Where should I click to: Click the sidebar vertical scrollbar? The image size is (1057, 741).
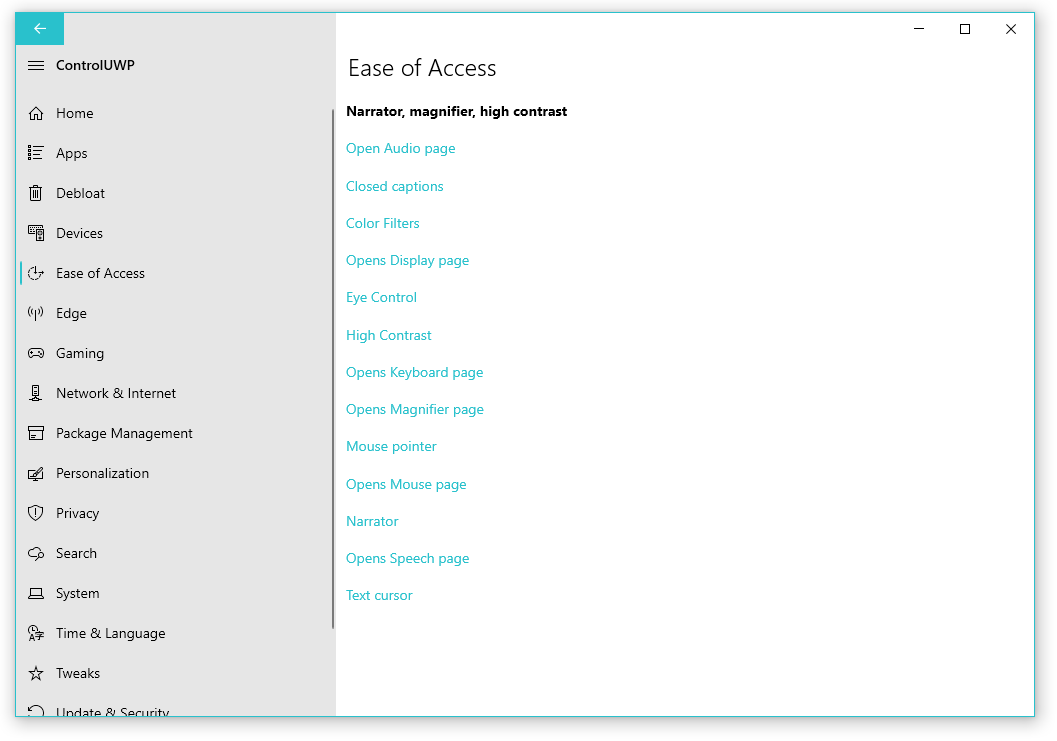pyautogui.click(x=333, y=369)
